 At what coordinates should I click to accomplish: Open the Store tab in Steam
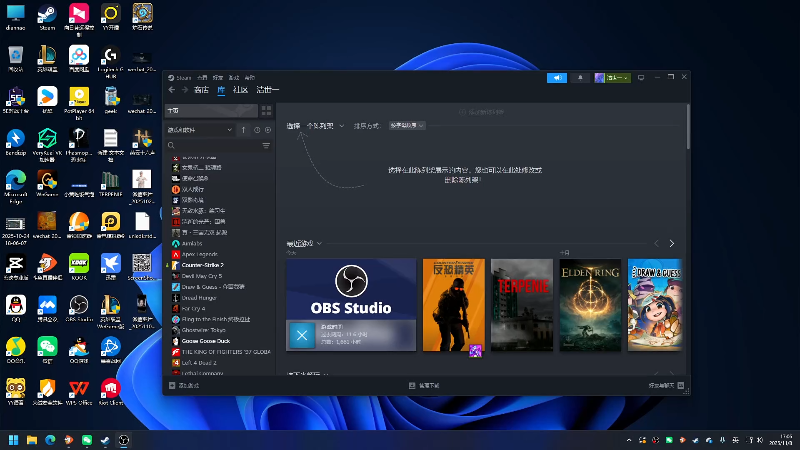(x=202, y=90)
